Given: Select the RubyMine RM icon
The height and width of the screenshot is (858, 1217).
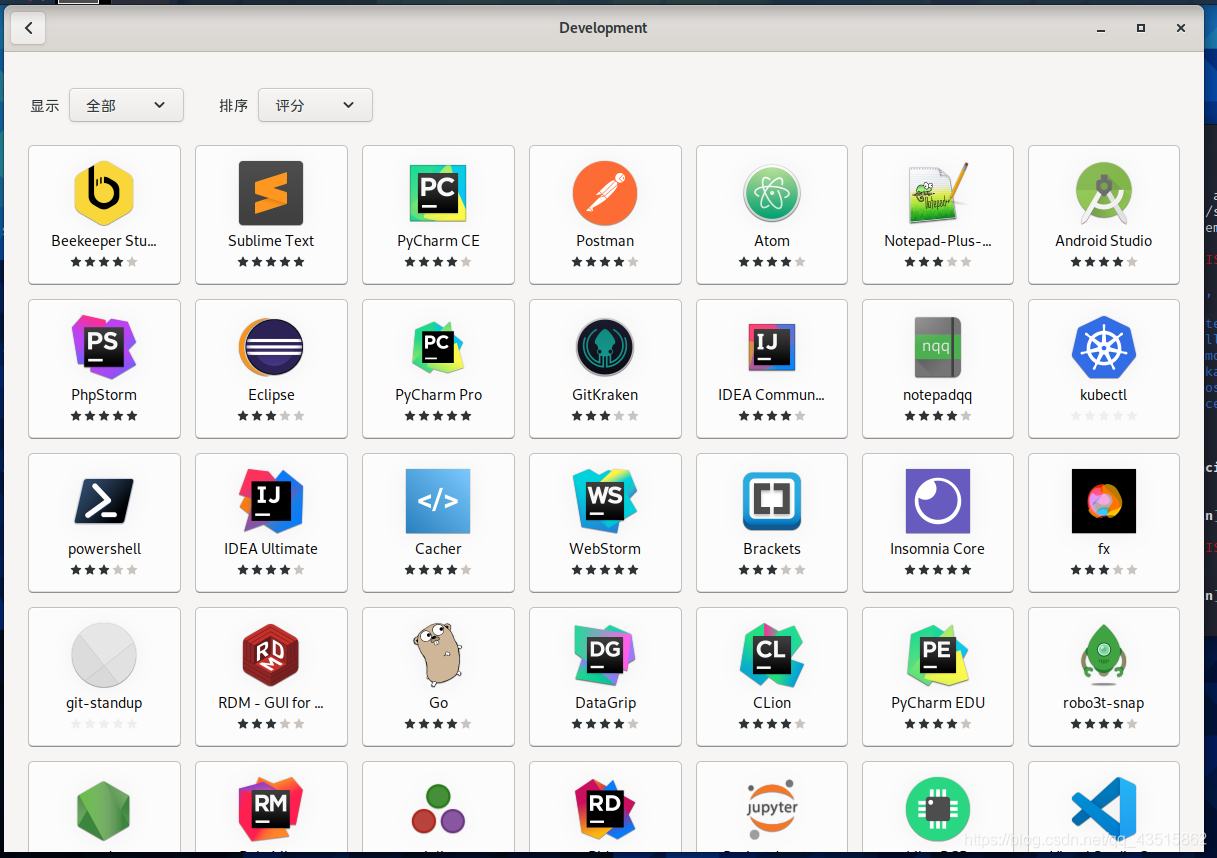Looking at the screenshot, I should point(271,809).
